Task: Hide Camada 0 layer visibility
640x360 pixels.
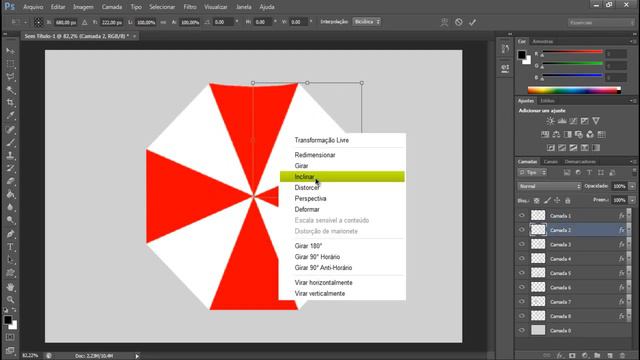Action: click(522, 330)
